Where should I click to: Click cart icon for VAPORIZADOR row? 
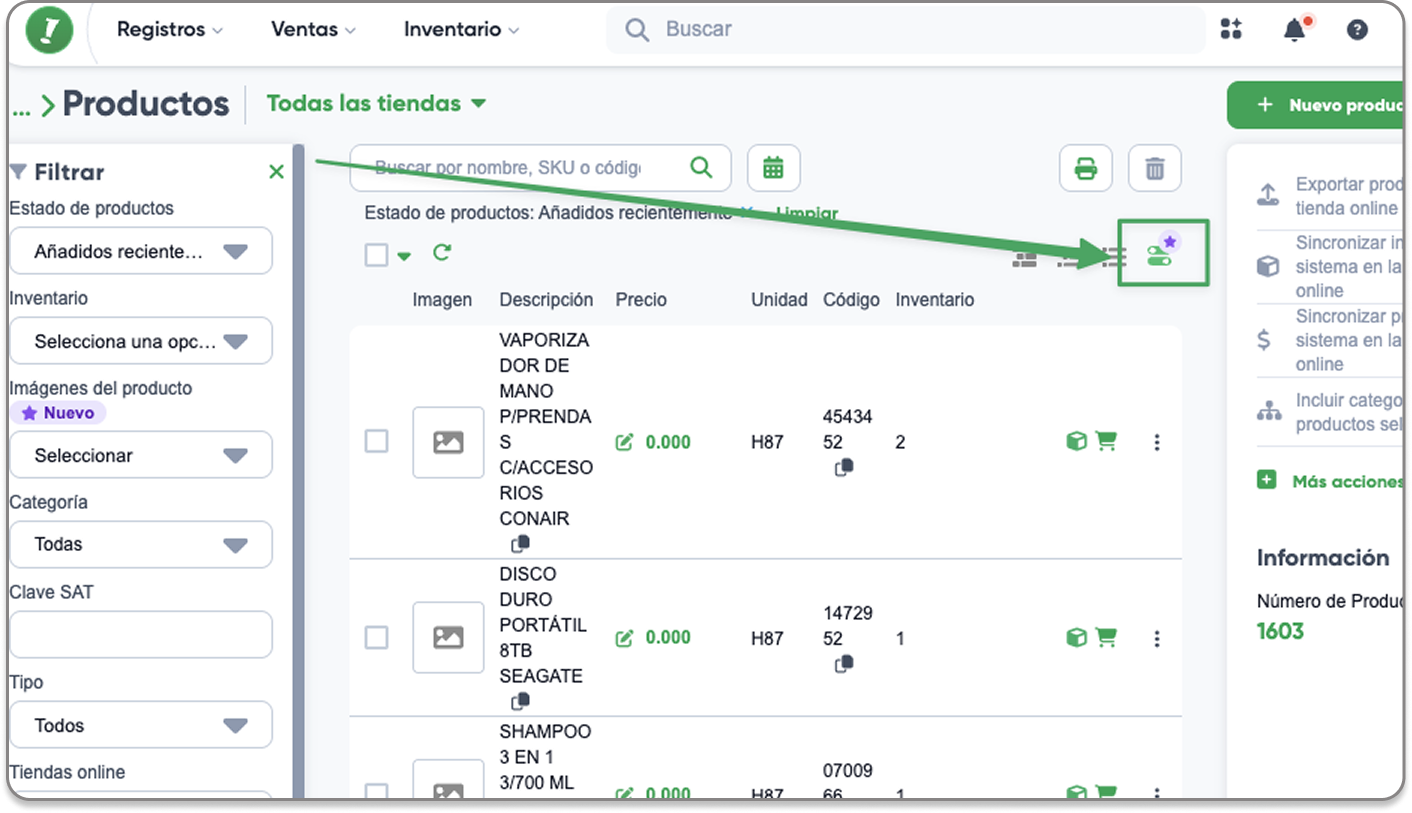(x=1105, y=441)
